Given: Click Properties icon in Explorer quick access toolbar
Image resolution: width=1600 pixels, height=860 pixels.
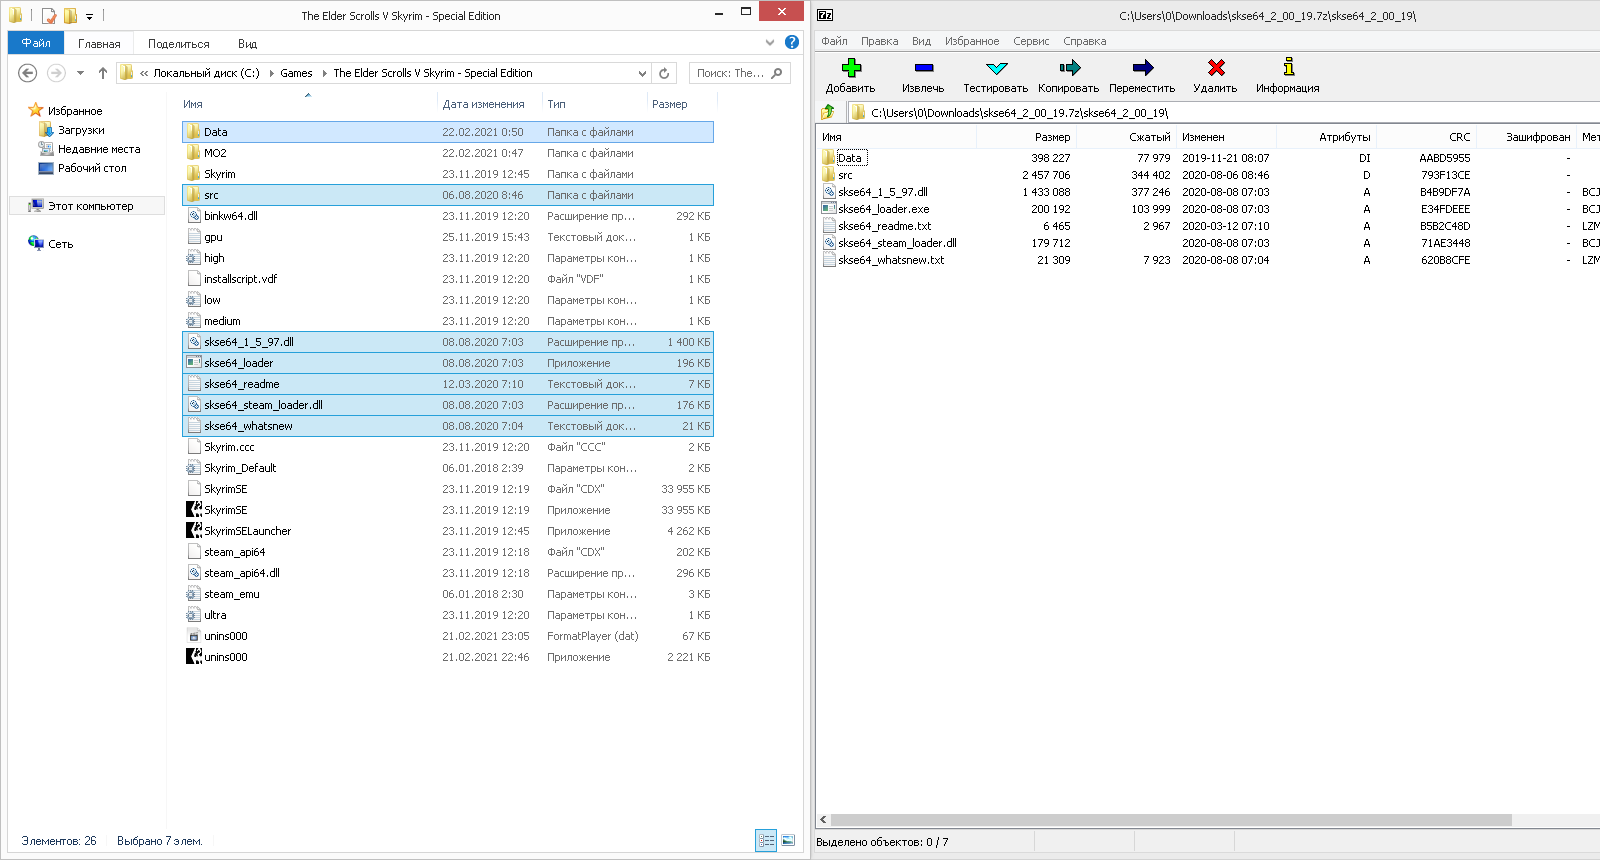Looking at the screenshot, I should click(48, 16).
